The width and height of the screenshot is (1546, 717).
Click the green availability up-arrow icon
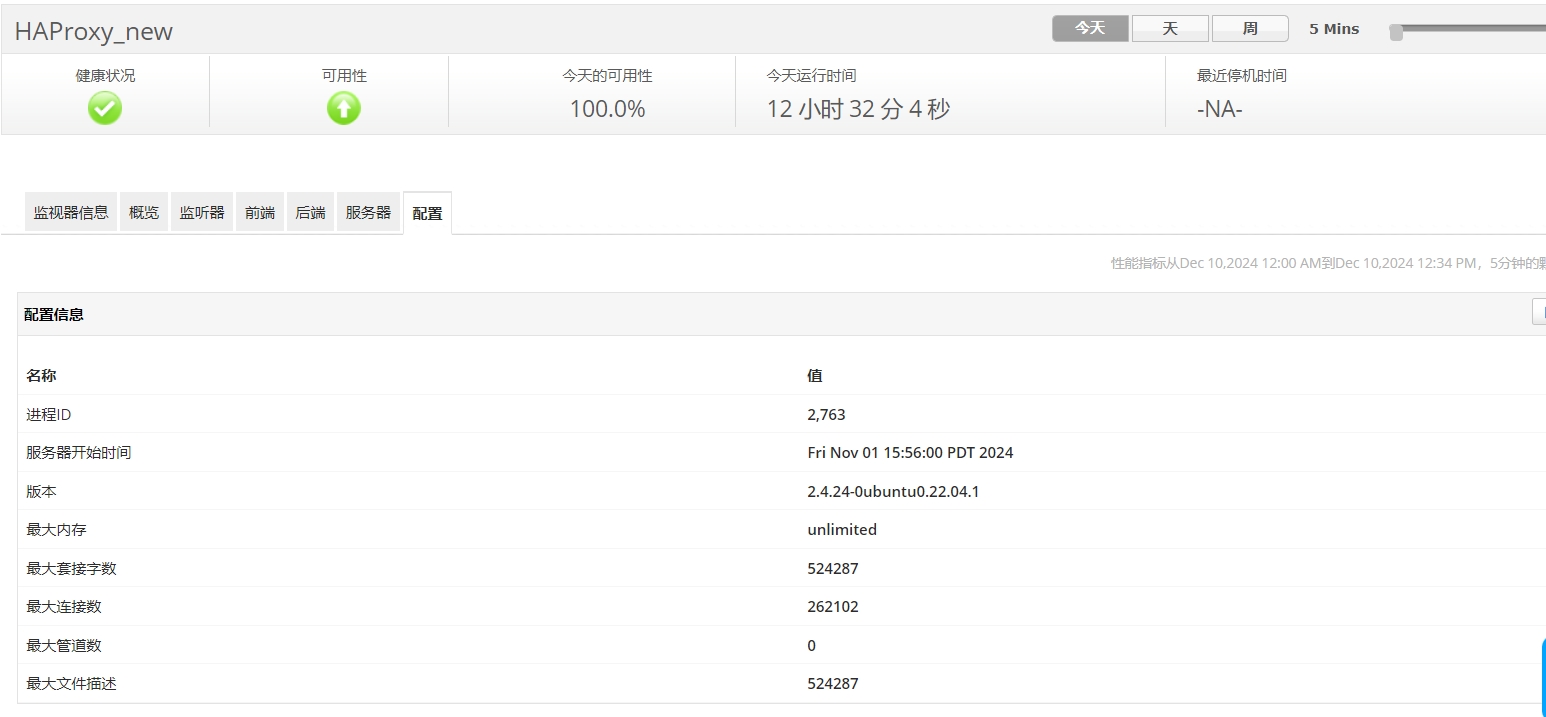click(x=343, y=108)
